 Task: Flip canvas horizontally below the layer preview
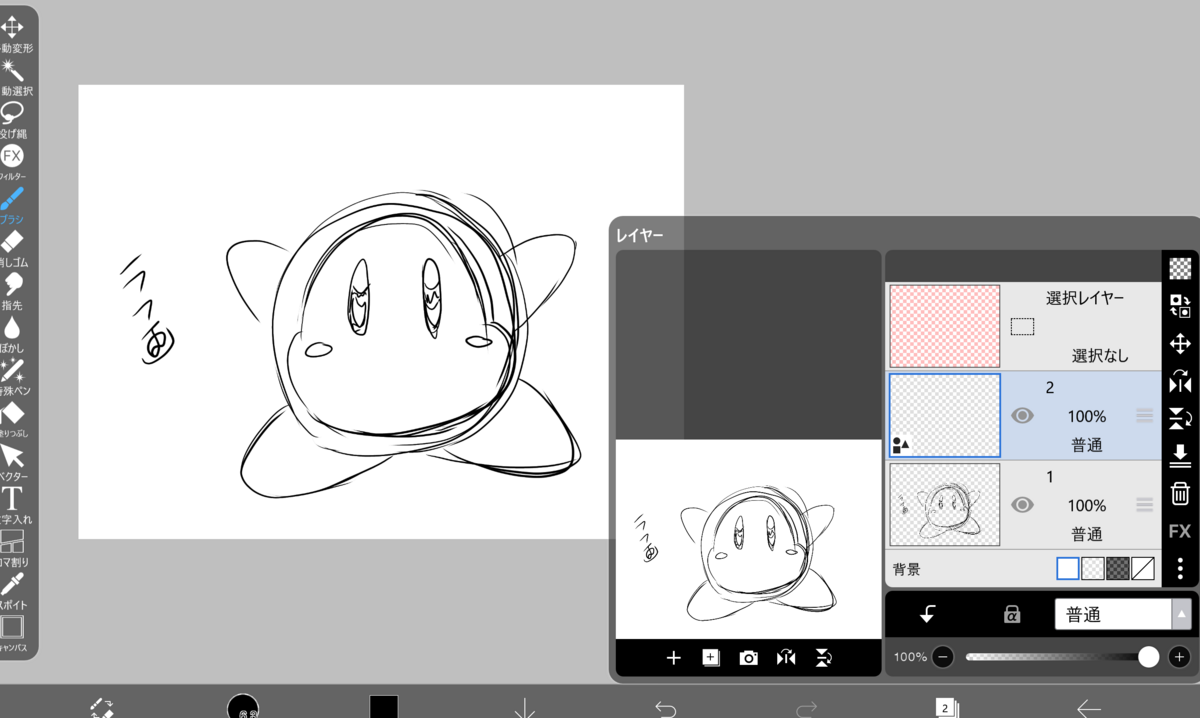pyautogui.click(x=786, y=657)
